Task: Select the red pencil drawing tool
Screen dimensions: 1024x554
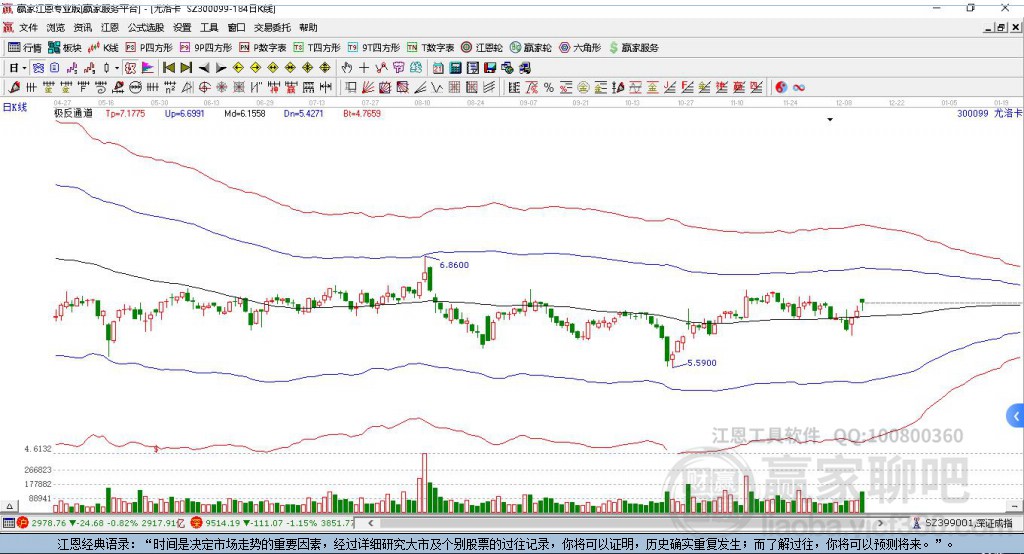Action: (14, 88)
